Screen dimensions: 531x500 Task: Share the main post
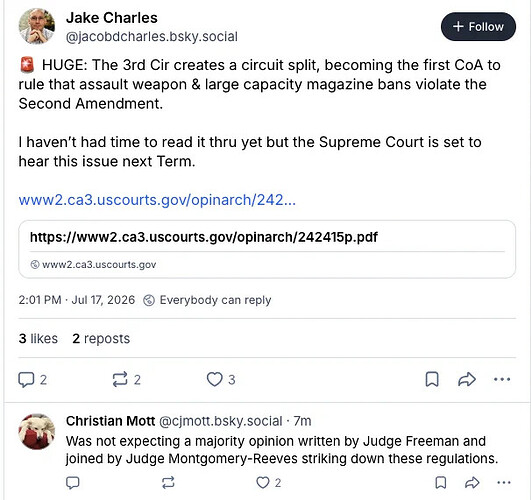467,379
